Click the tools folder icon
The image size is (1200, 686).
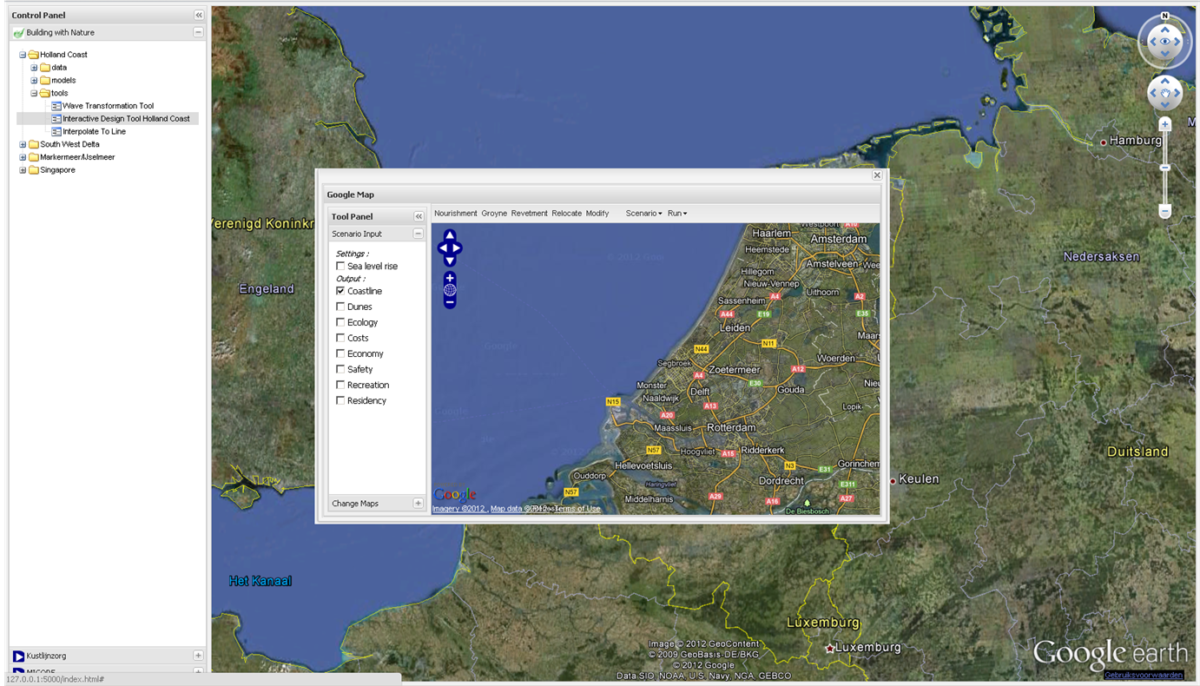tap(45, 93)
